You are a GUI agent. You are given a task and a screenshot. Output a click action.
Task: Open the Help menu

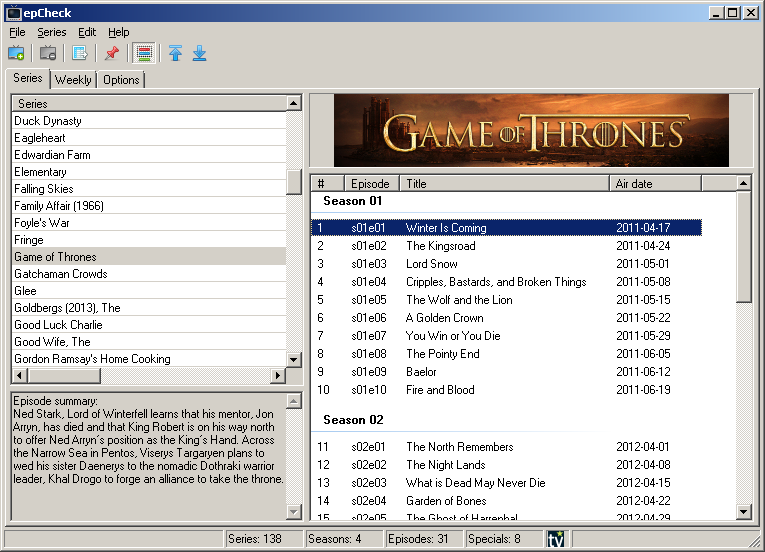[x=119, y=32]
